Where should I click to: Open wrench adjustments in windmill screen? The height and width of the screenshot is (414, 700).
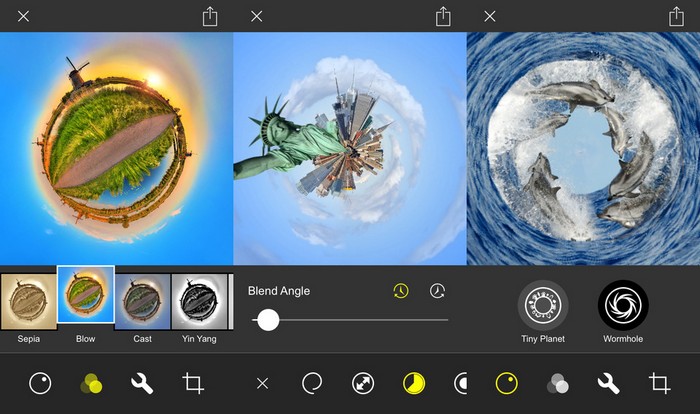142,383
